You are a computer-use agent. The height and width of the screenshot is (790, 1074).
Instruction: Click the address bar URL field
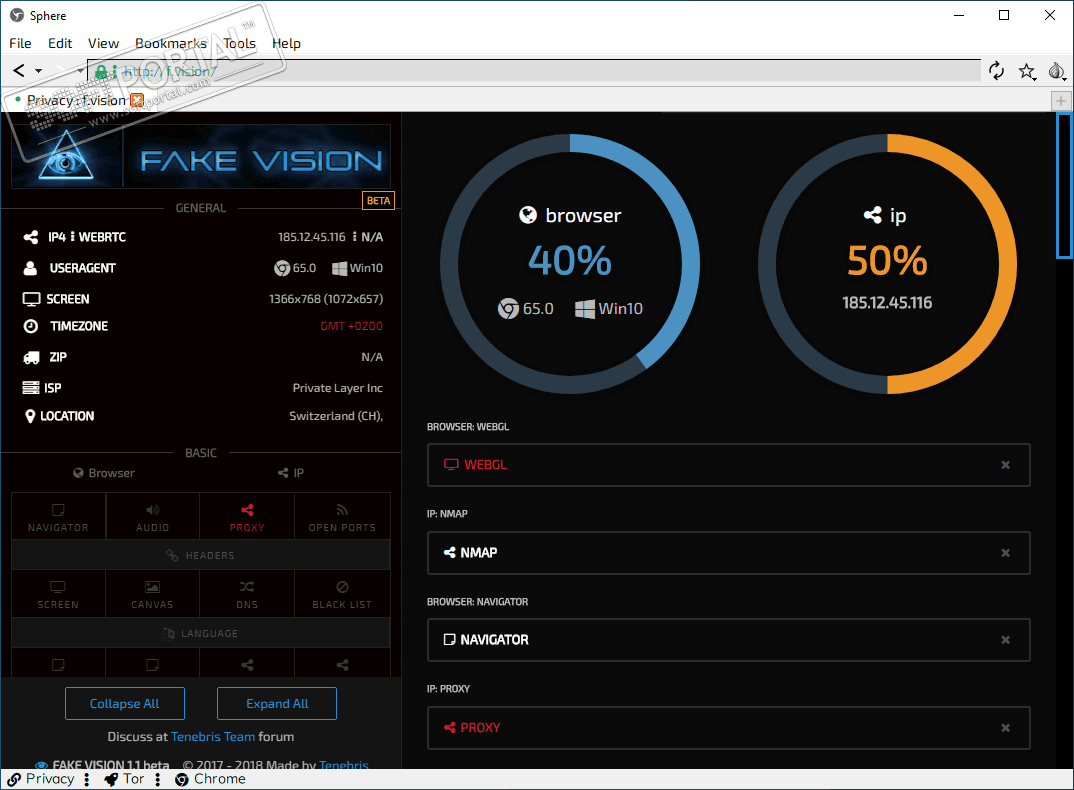534,71
